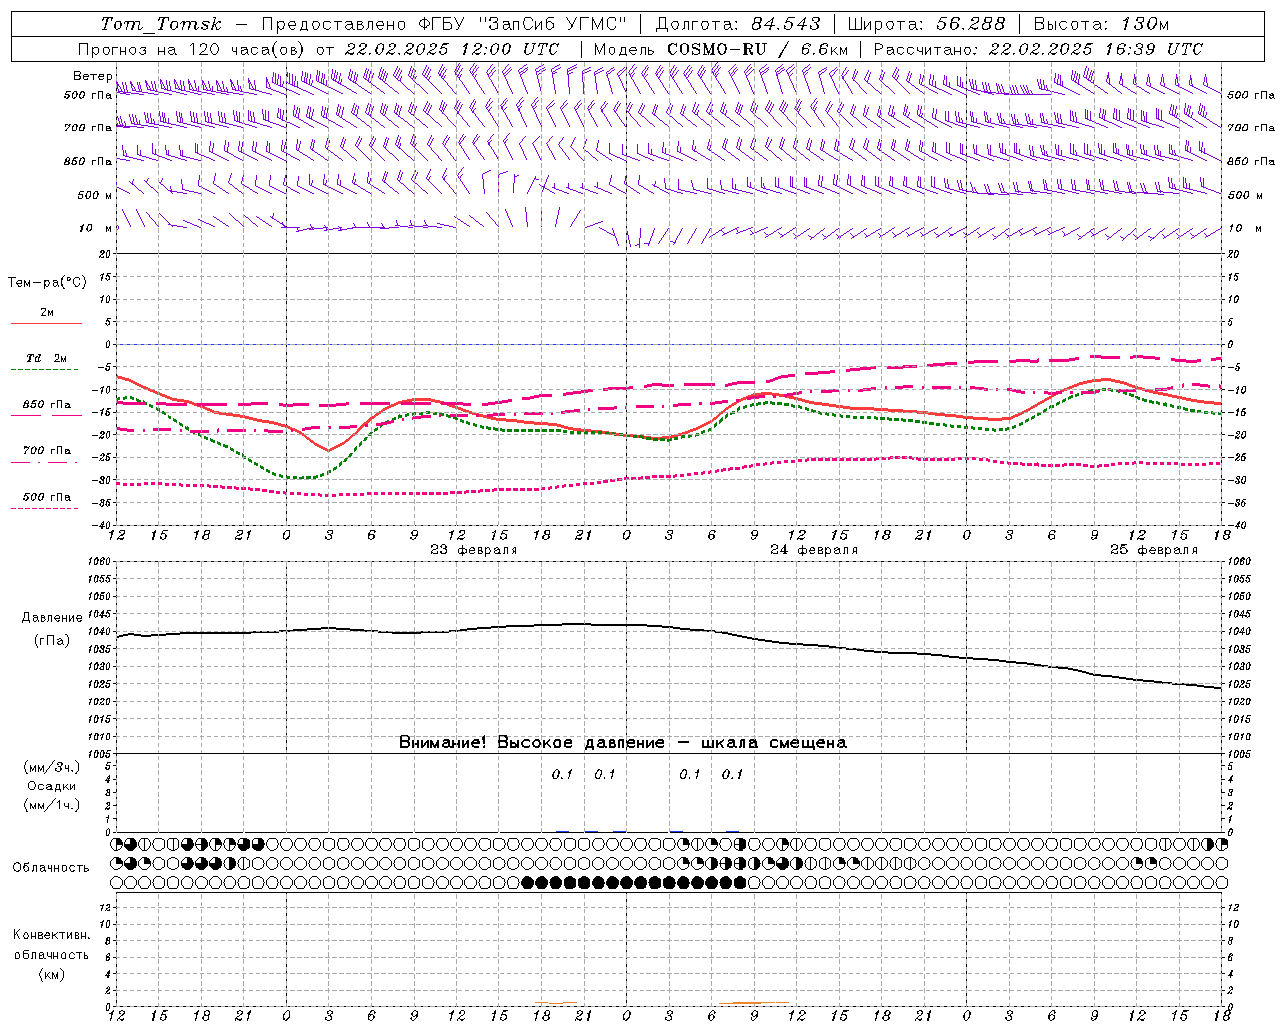The width and height of the screenshot is (1280, 1024).
Task: Click the 850 гПа temperature legend entry
Action: 46,405
